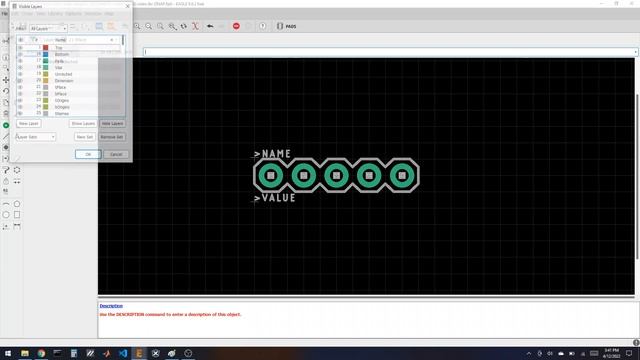Image resolution: width=640 pixels, height=360 pixels.
Task: Toggle visibility eye of the Top layer
Action: click(20, 48)
